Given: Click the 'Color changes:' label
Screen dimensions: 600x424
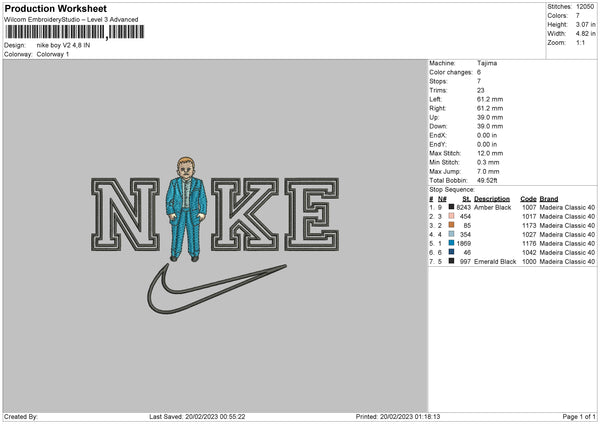Looking at the screenshot, I should point(451,72).
